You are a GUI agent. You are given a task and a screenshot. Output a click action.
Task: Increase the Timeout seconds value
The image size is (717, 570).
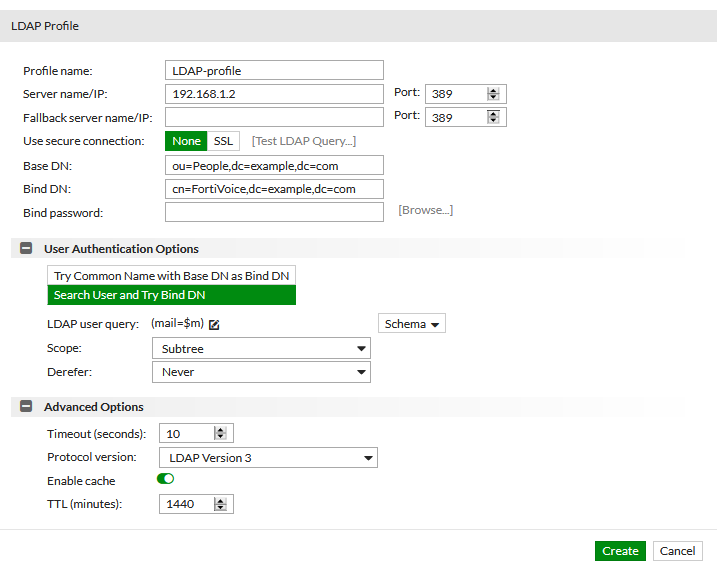click(220, 430)
